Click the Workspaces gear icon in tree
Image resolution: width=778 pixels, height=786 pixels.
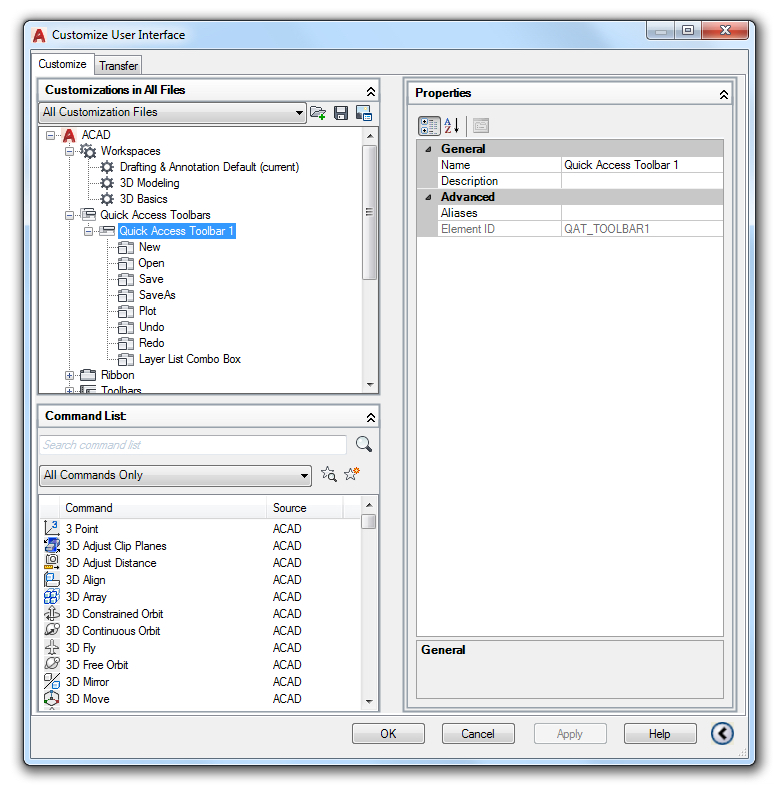[88, 150]
